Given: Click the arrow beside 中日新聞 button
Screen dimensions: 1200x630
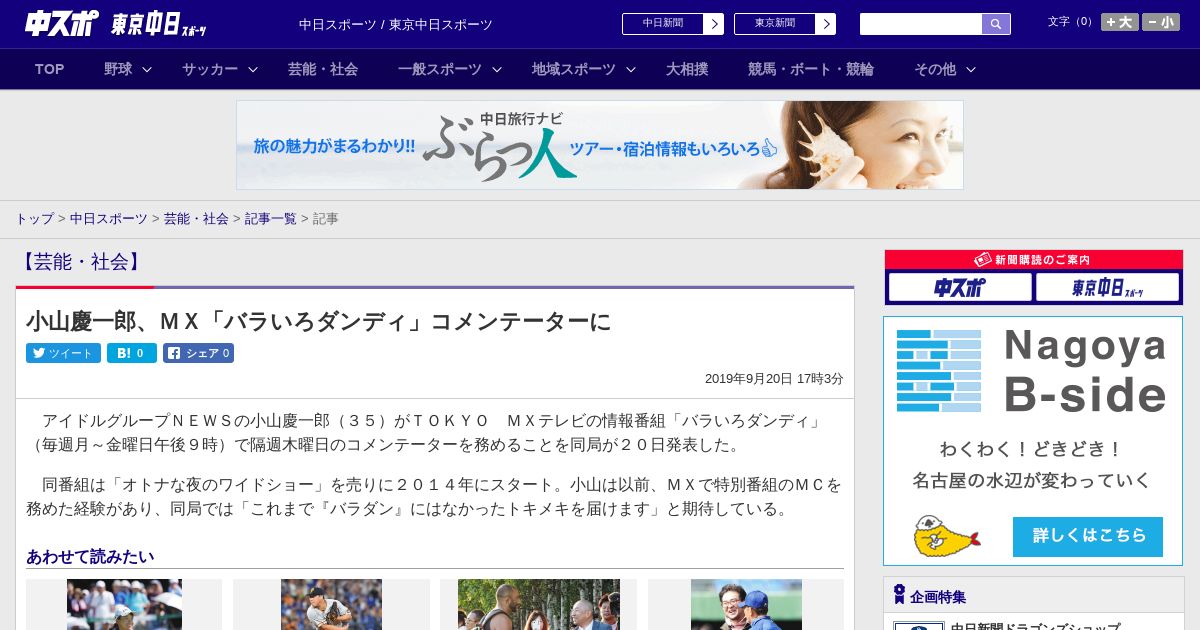Looking at the screenshot, I should click(x=714, y=24).
